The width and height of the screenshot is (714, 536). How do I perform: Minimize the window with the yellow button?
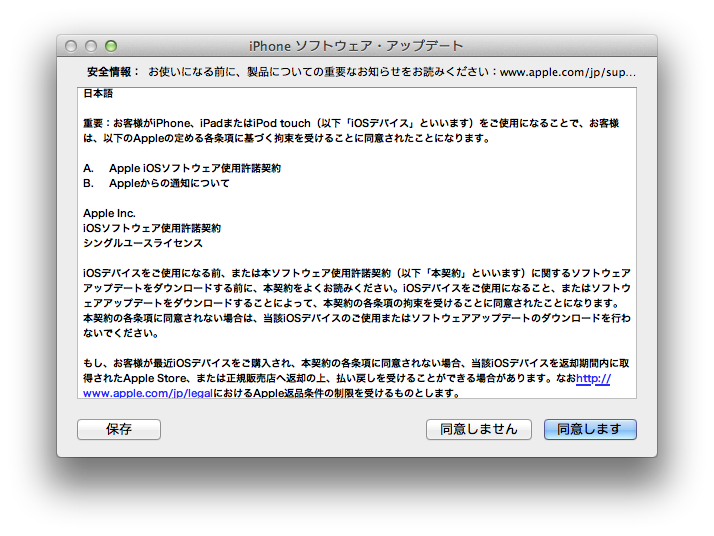coord(91,46)
